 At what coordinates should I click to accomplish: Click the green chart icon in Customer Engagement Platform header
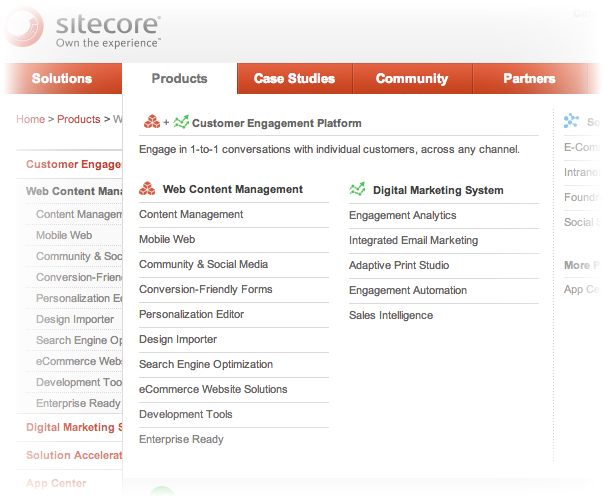(181, 122)
